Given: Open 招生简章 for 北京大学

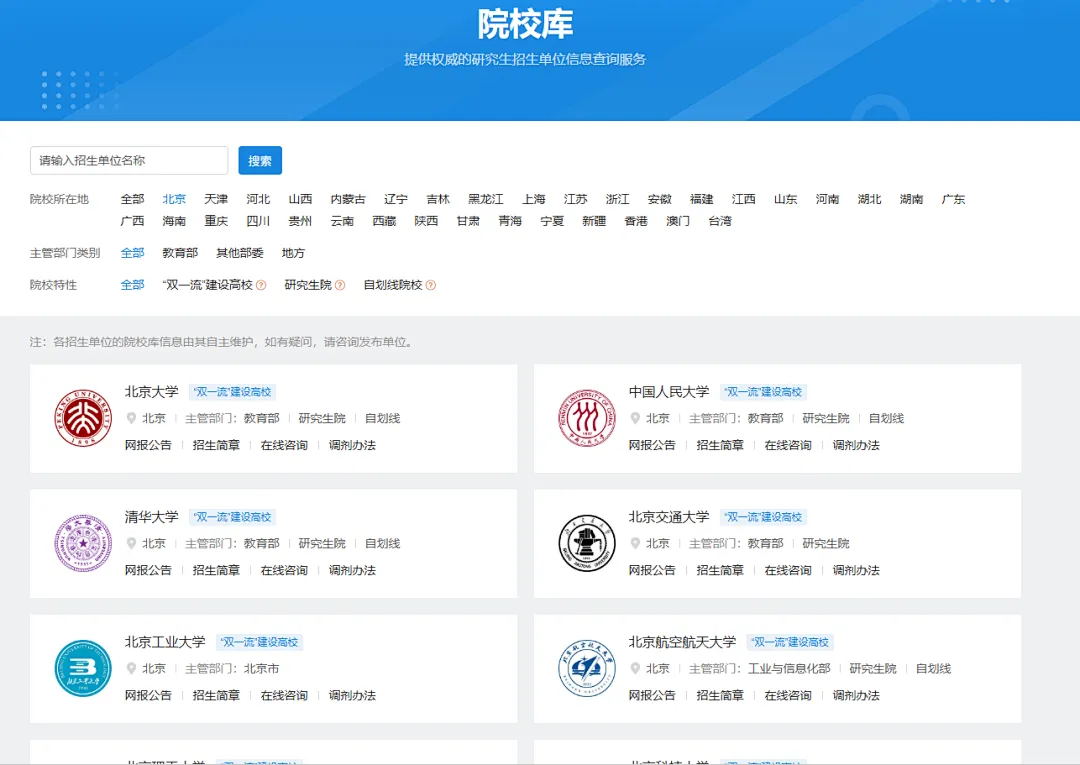Looking at the screenshot, I should 216,445.
